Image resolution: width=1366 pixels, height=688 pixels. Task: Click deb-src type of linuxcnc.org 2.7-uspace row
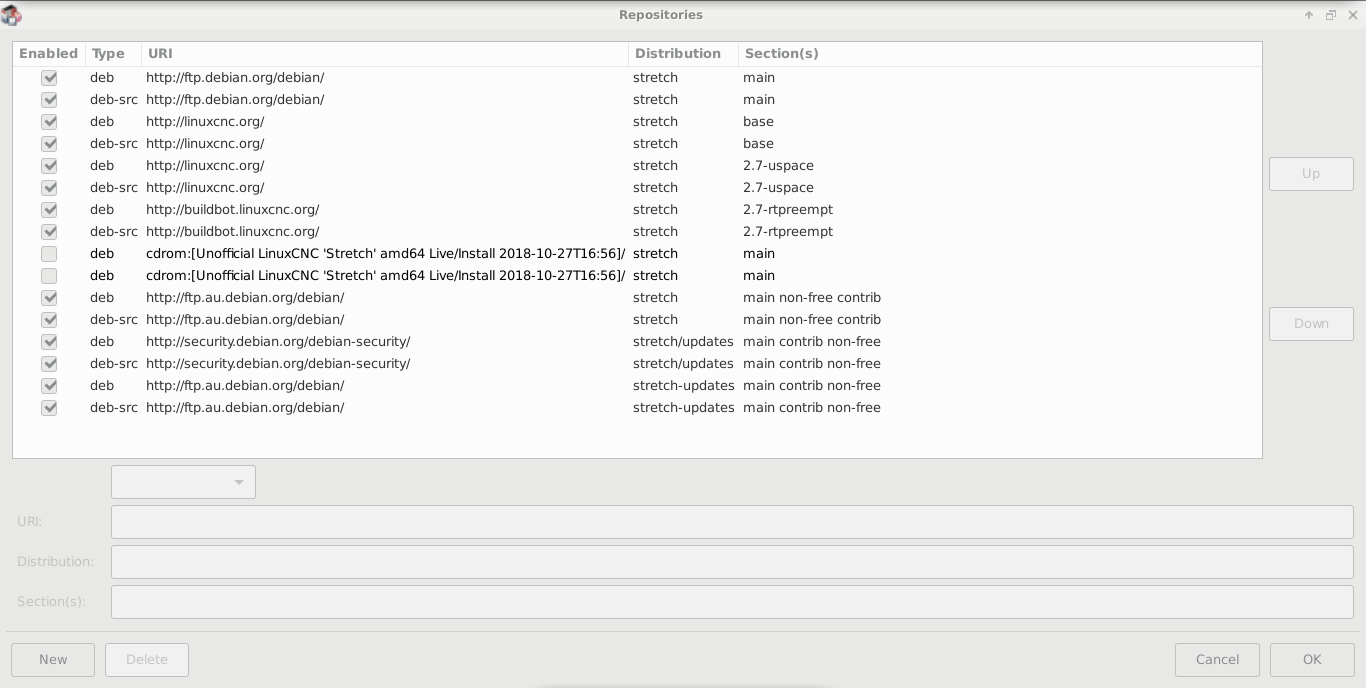114,187
